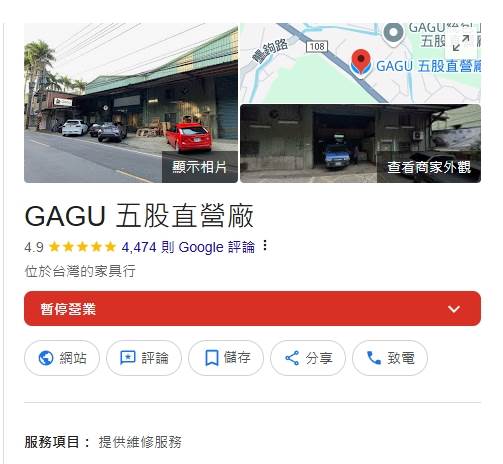
Task: Click 顯示相片 to show photos
Action: [x=200, y=167]
